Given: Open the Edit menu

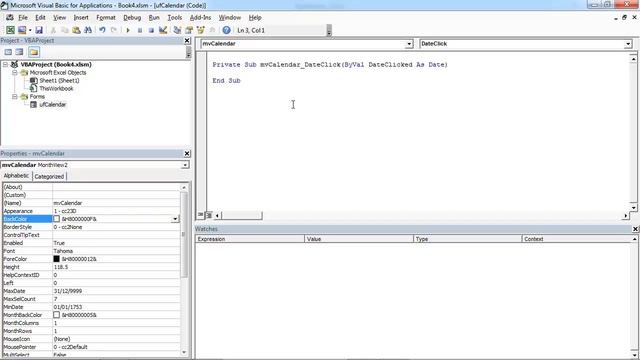Looking at the screenshot, I should click(40, 18).
